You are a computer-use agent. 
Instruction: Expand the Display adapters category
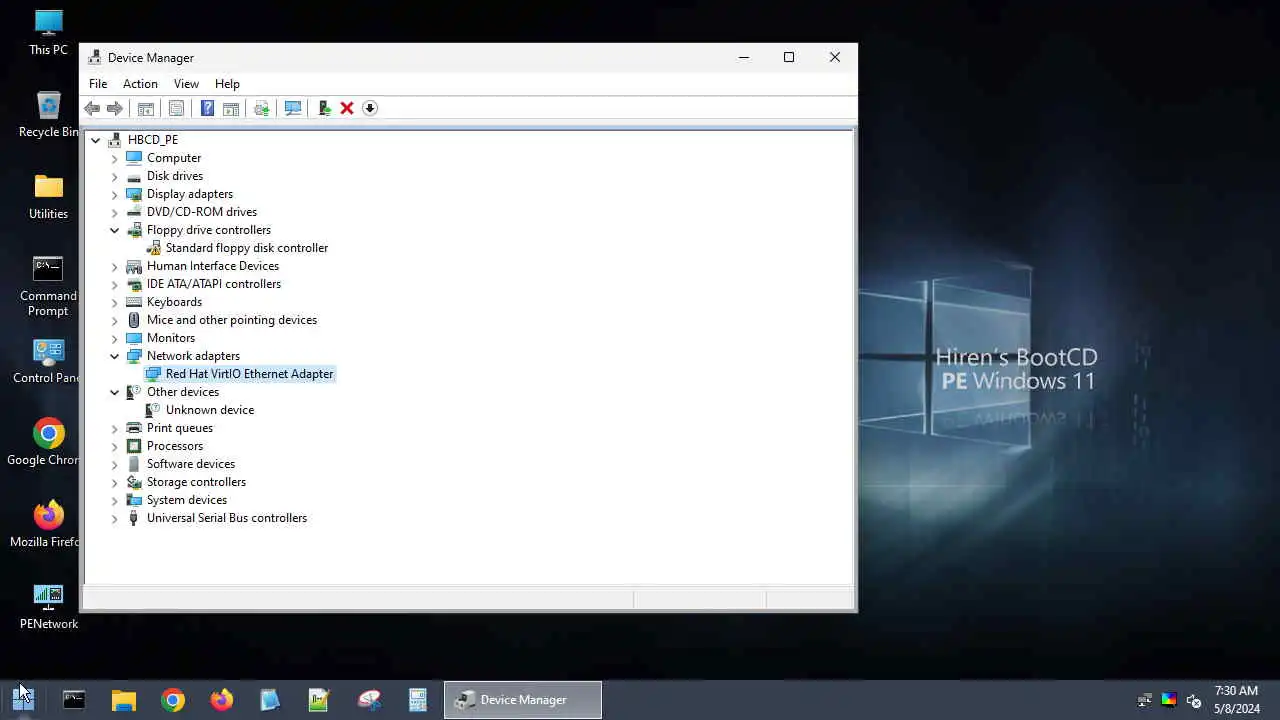pyautogui.click(x=114, y=194)
